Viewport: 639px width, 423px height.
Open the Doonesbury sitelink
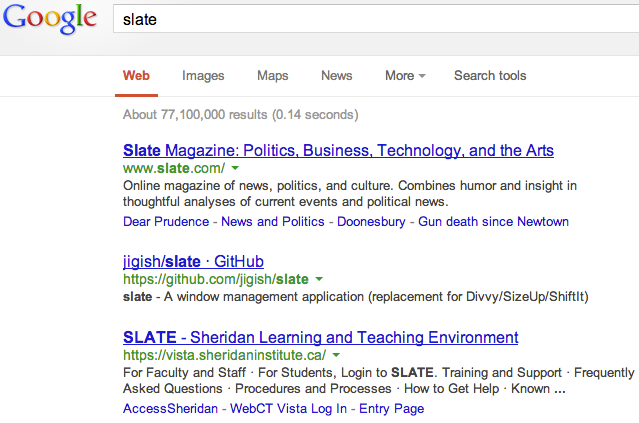371,222
